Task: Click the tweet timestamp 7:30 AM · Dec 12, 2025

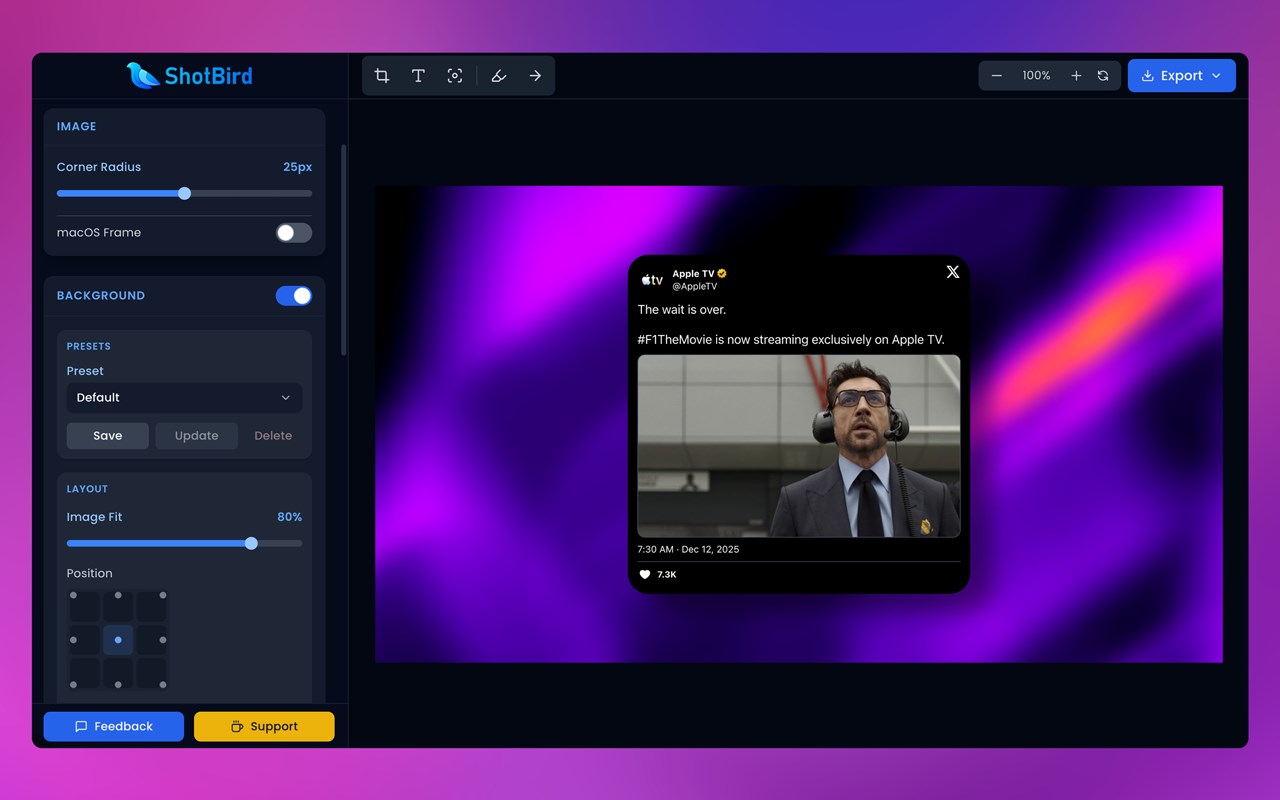Action: [688, 550]
